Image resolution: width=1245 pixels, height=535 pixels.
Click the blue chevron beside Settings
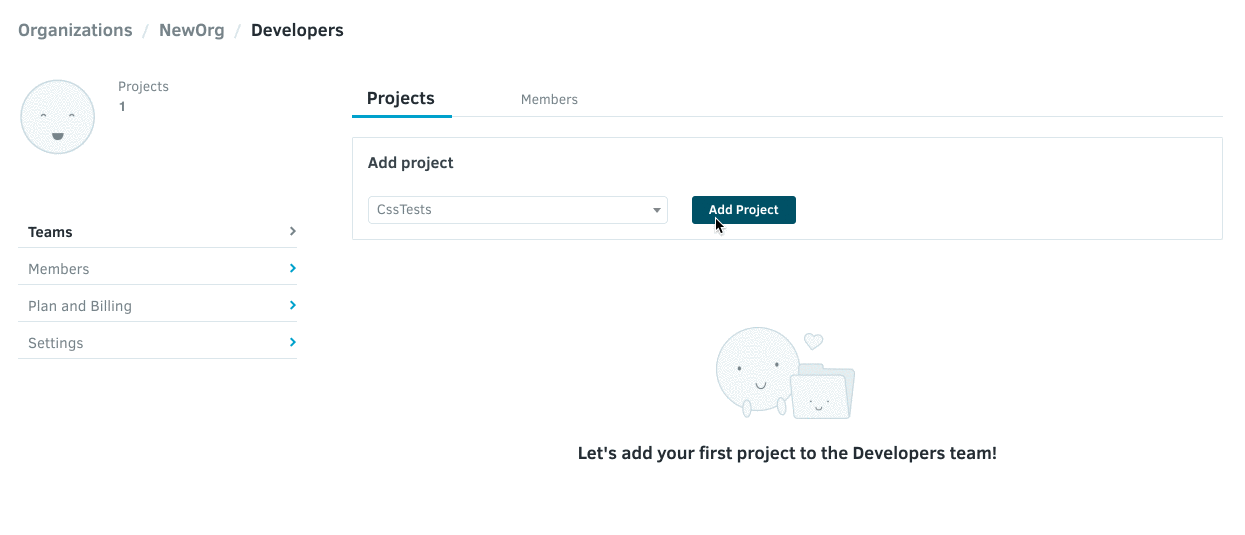(292, 342)
